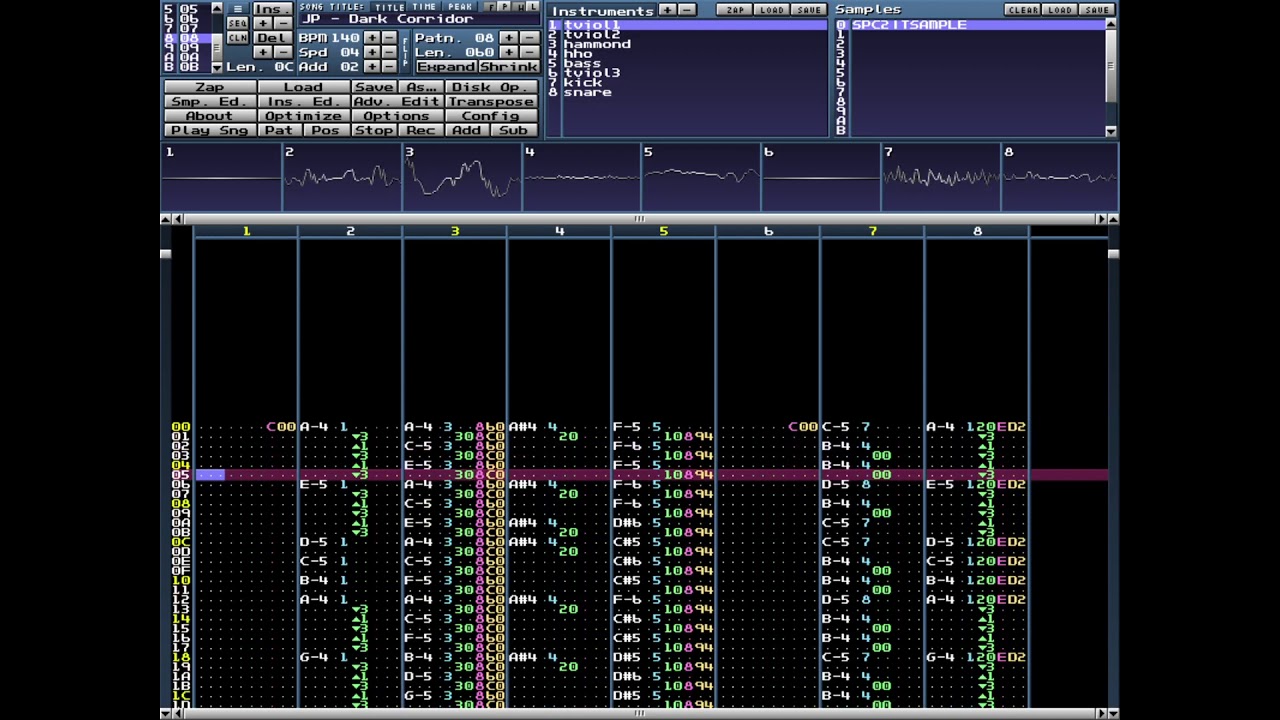Toggle the P button beside the song title
The width and height of the screenshot is (1280, 720).
(504, 7)
